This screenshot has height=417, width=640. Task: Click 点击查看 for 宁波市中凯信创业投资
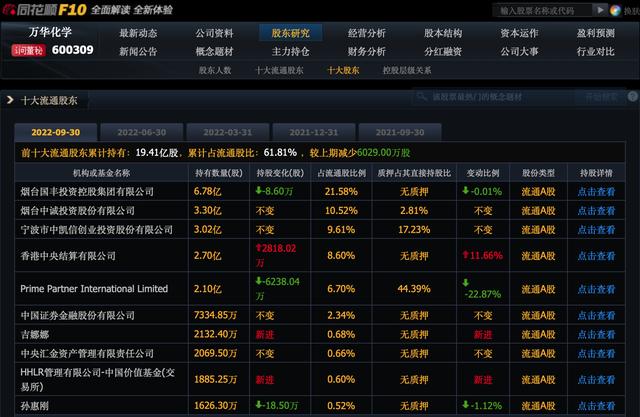click(x=596, y=230)
